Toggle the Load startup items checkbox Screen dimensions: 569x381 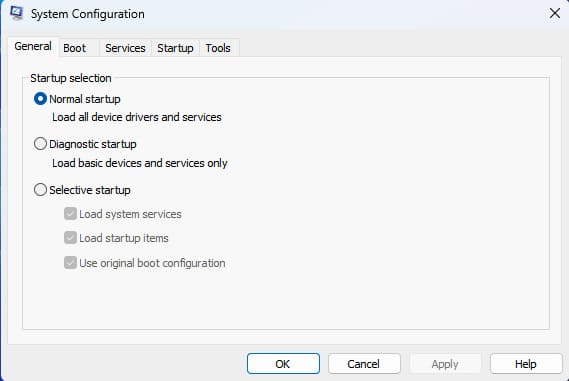(70, 238)
